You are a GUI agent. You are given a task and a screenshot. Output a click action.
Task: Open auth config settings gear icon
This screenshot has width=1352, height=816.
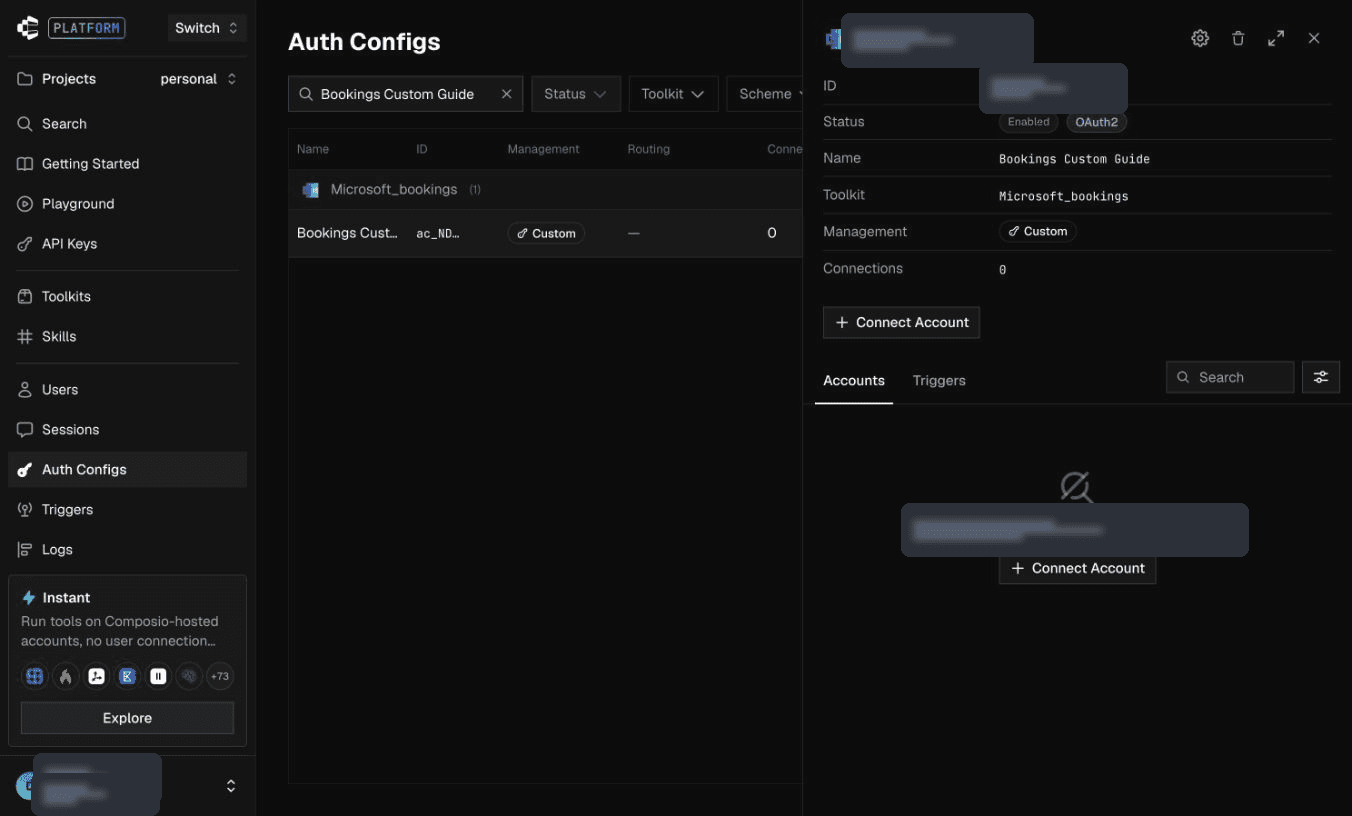point(1200,38)
